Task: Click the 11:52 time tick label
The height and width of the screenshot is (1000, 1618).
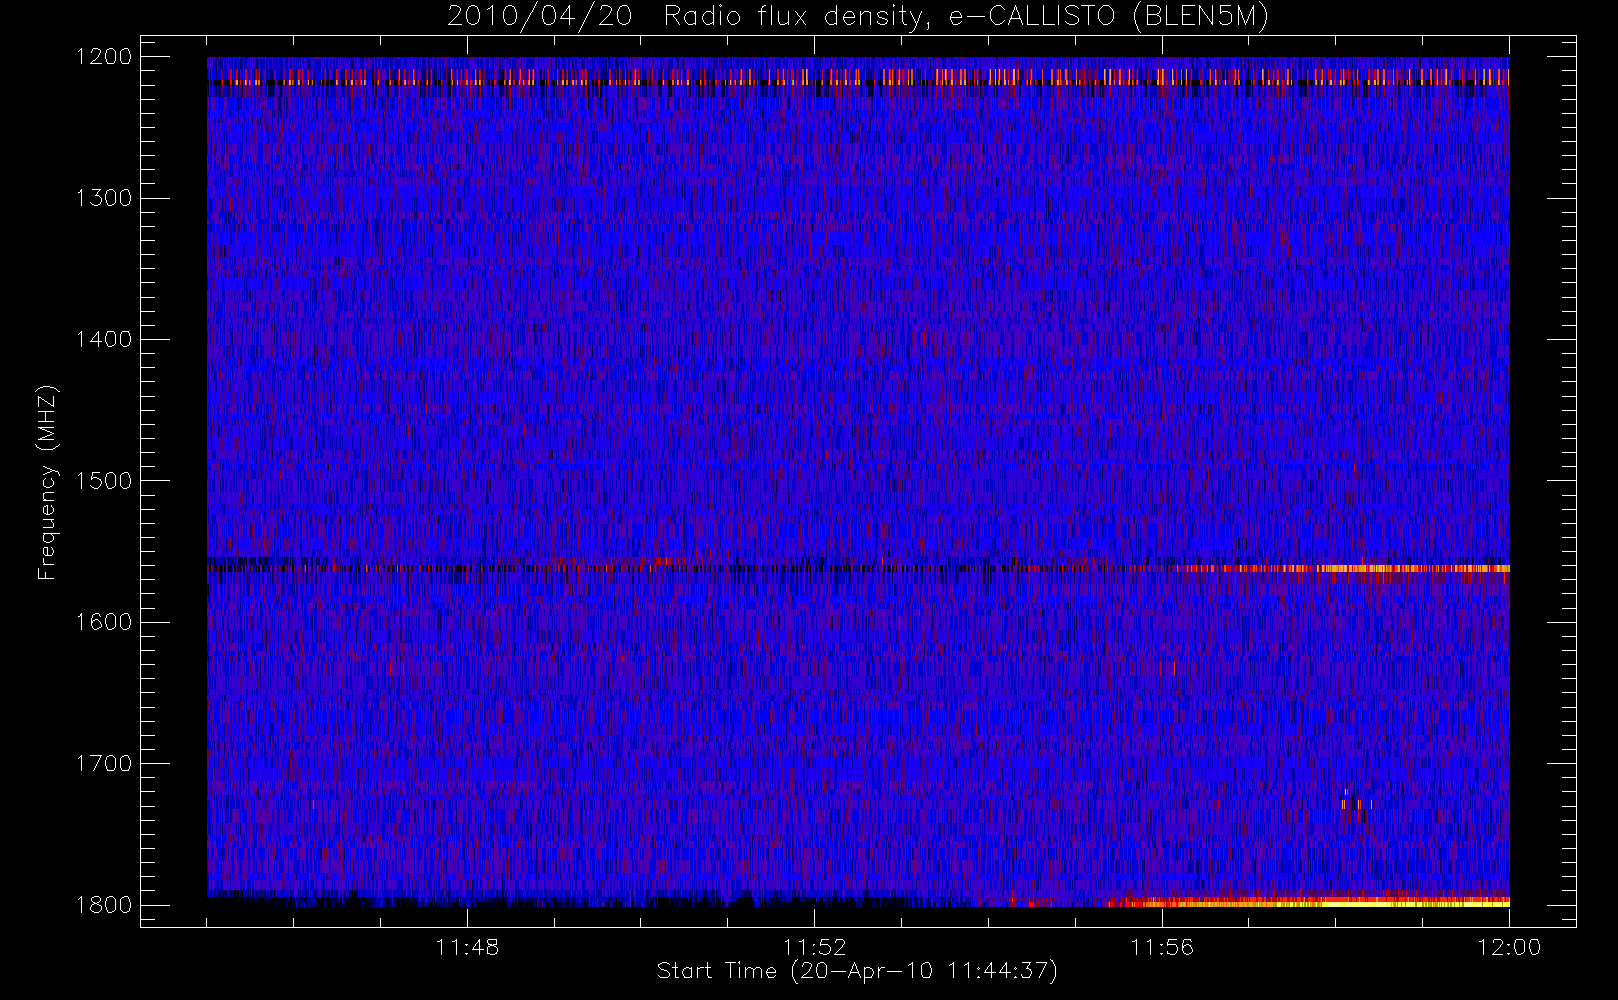Action: [814, 947]
